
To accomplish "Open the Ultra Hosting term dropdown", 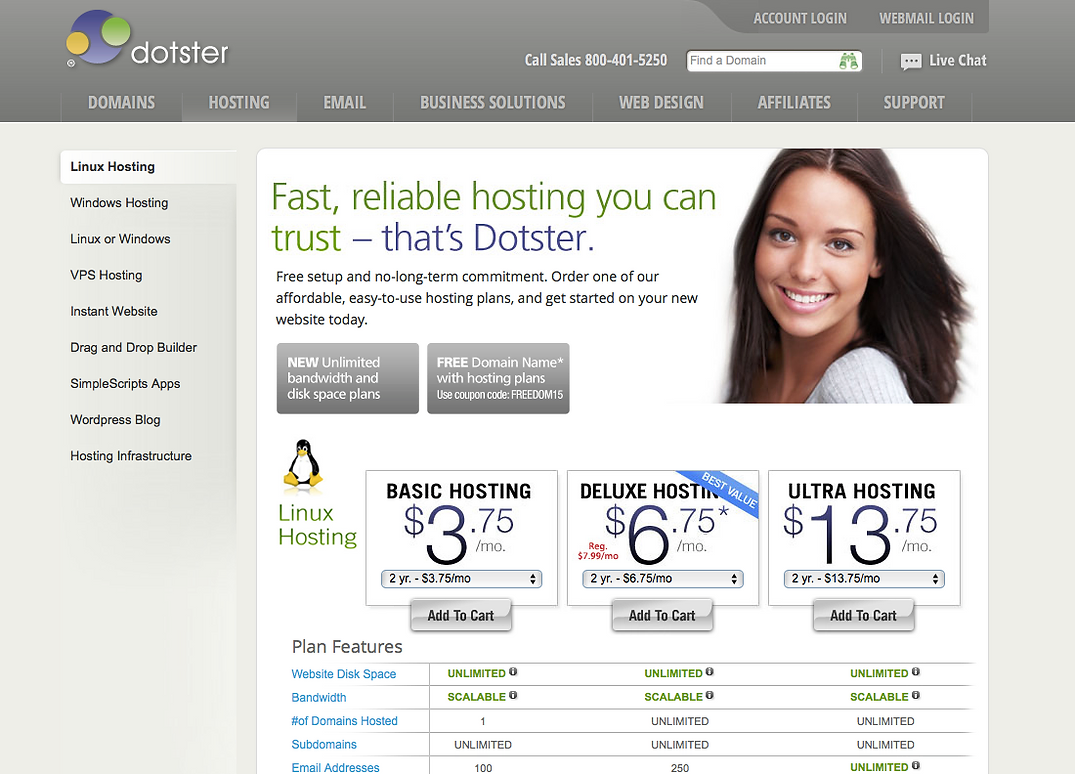I will click(x=864, y=579).
